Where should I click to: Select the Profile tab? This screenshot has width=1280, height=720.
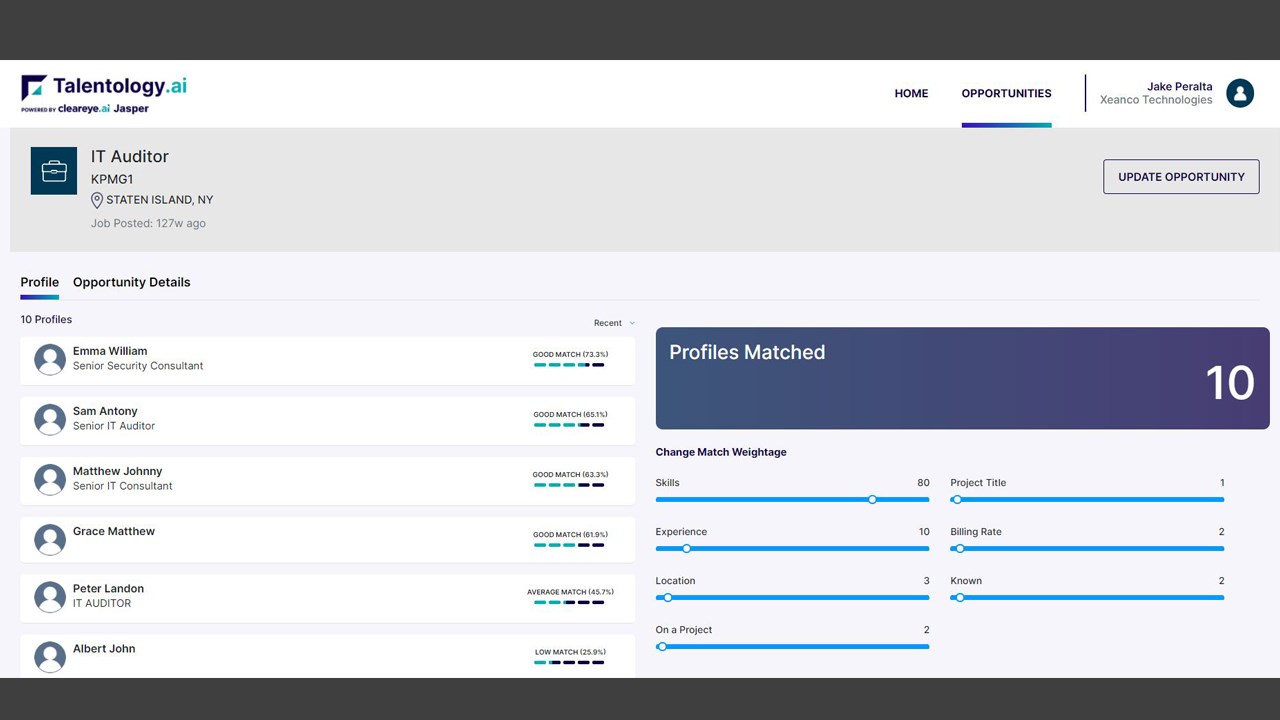coord(40,282)
